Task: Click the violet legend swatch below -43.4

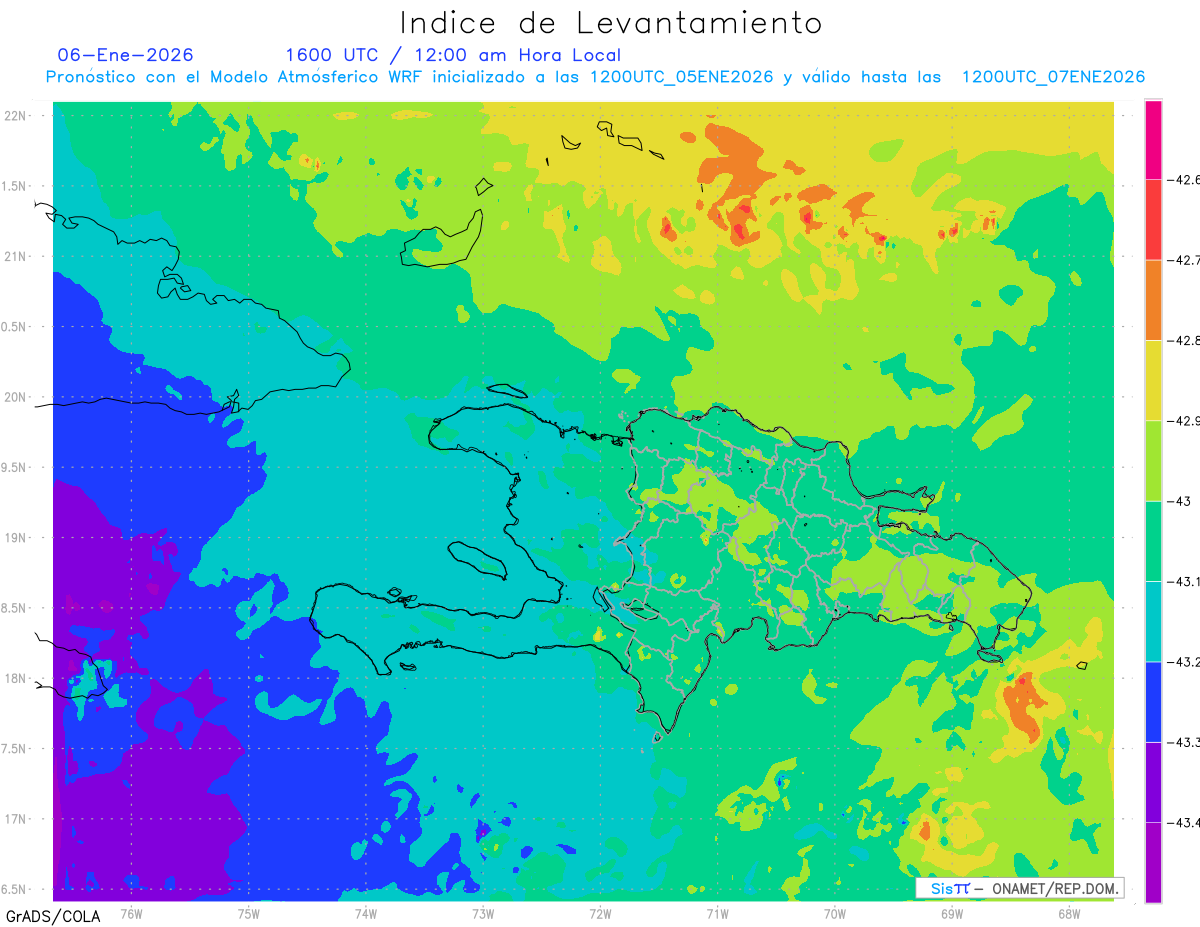Action: pyautogui.click(x=1153, y=862)
